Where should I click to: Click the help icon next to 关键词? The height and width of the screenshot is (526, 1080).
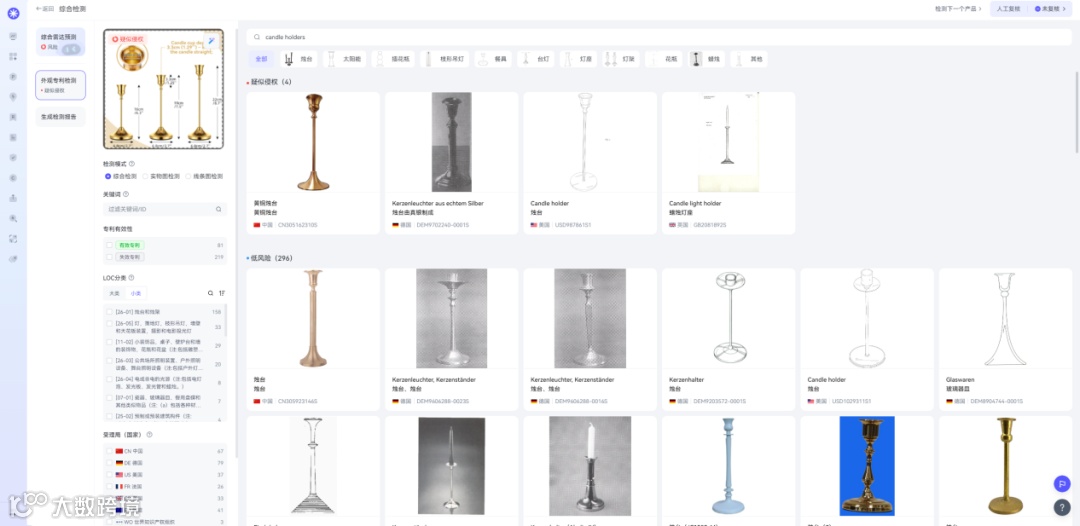tap(125, 194)
